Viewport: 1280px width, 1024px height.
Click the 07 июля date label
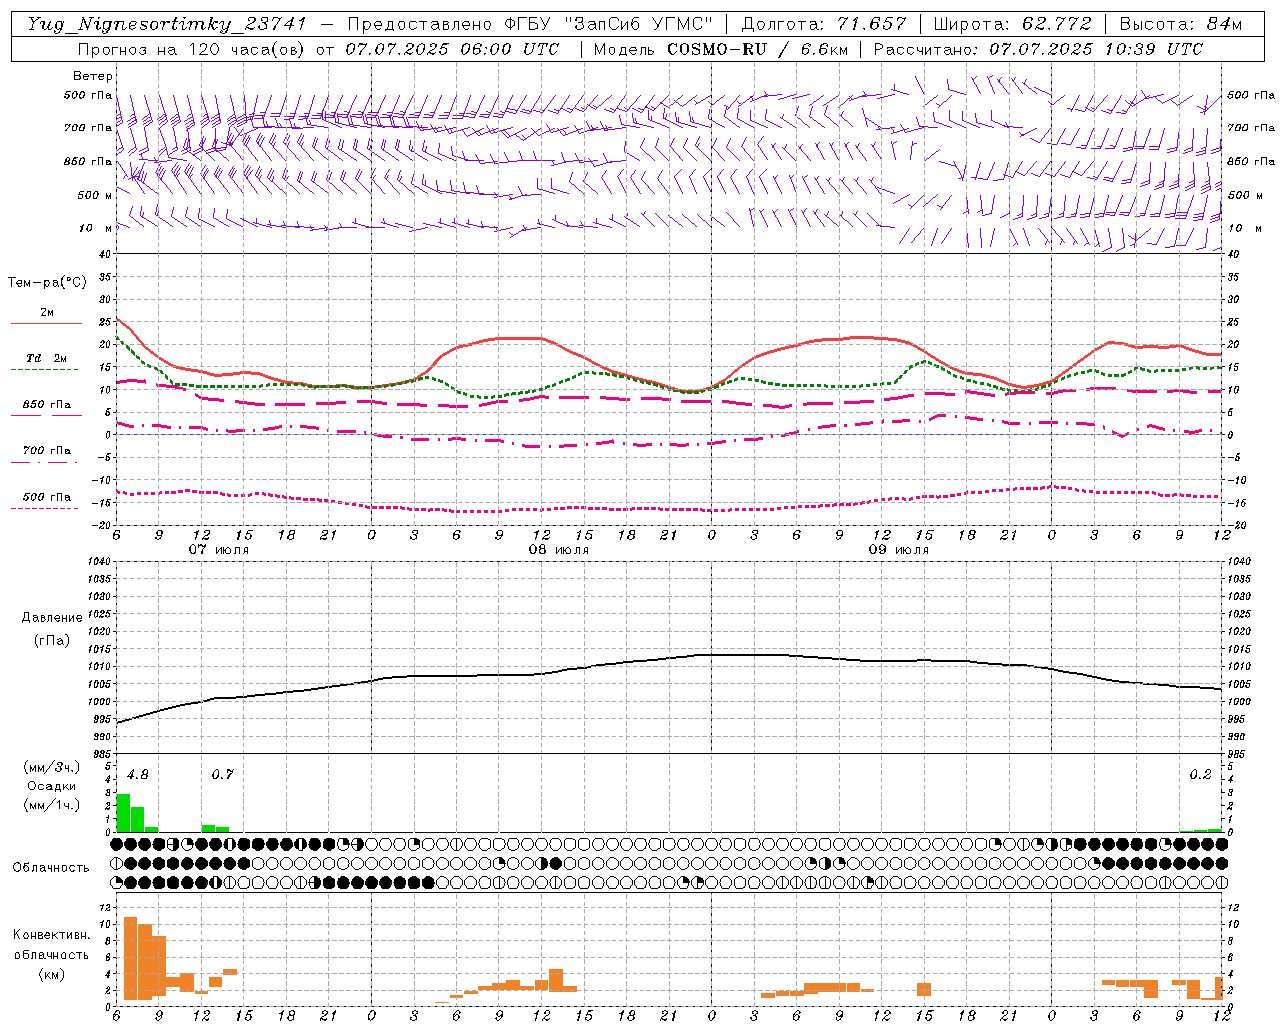click(219, 550)
